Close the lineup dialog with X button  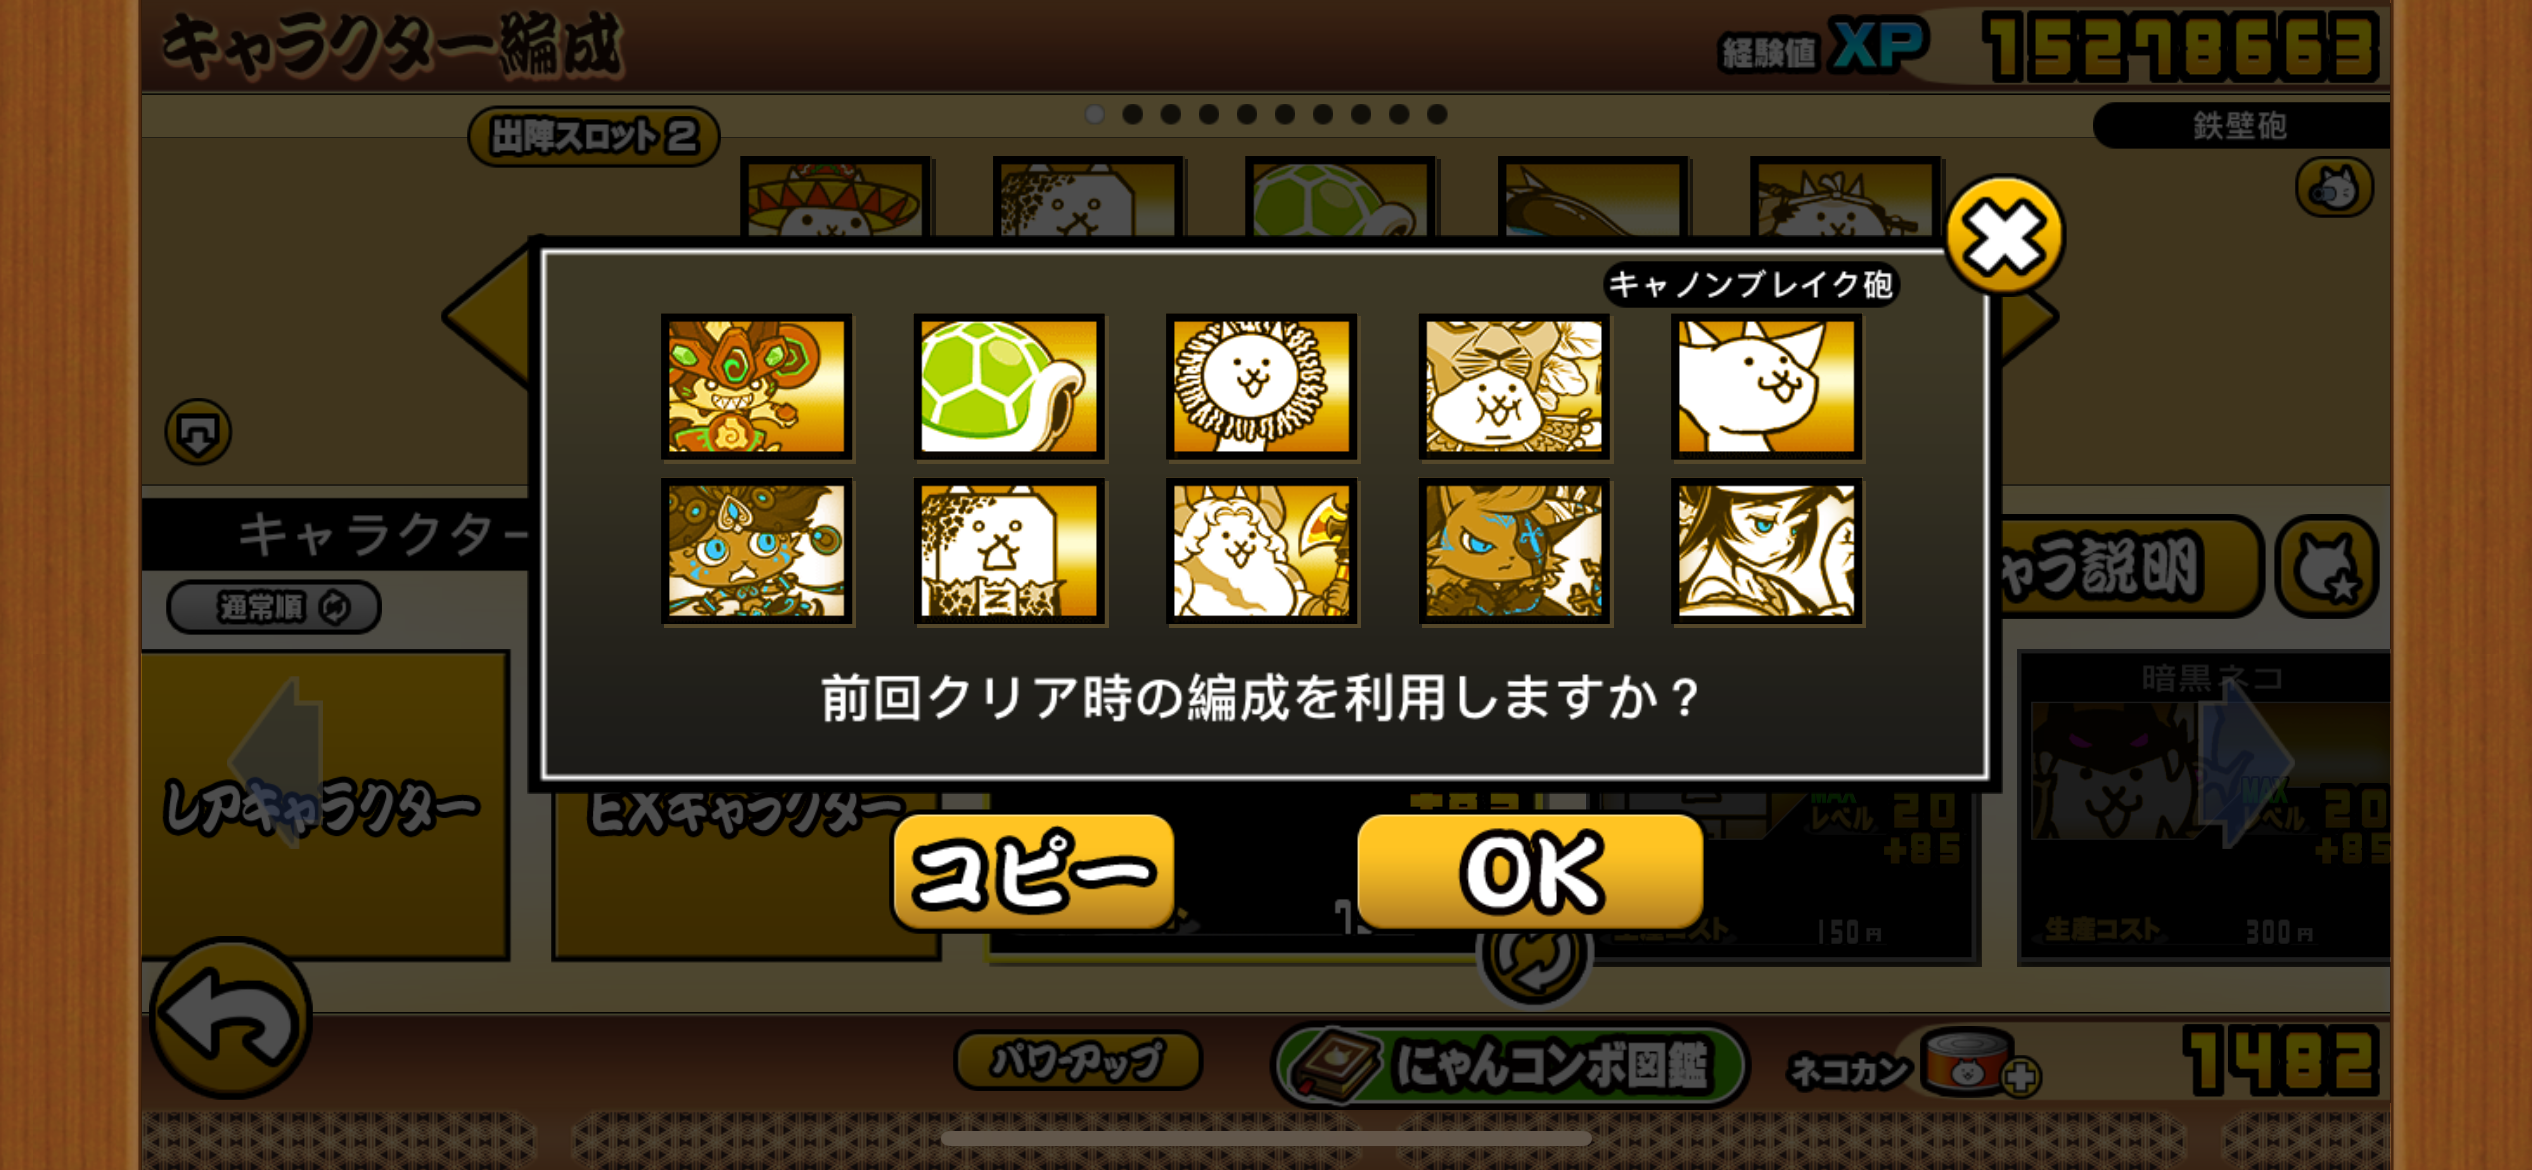click(x=2004, y=237)
